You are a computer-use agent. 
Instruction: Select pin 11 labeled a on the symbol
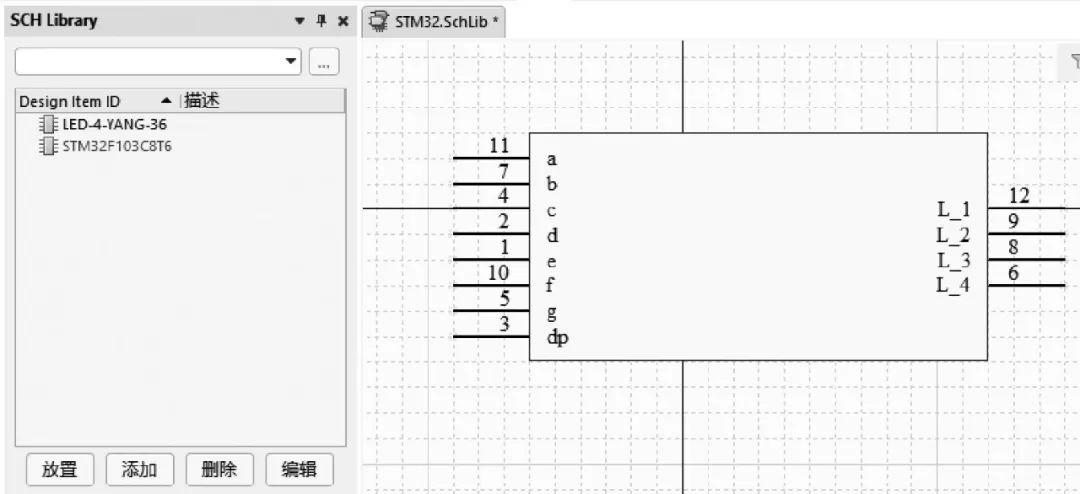coord(491,157)
